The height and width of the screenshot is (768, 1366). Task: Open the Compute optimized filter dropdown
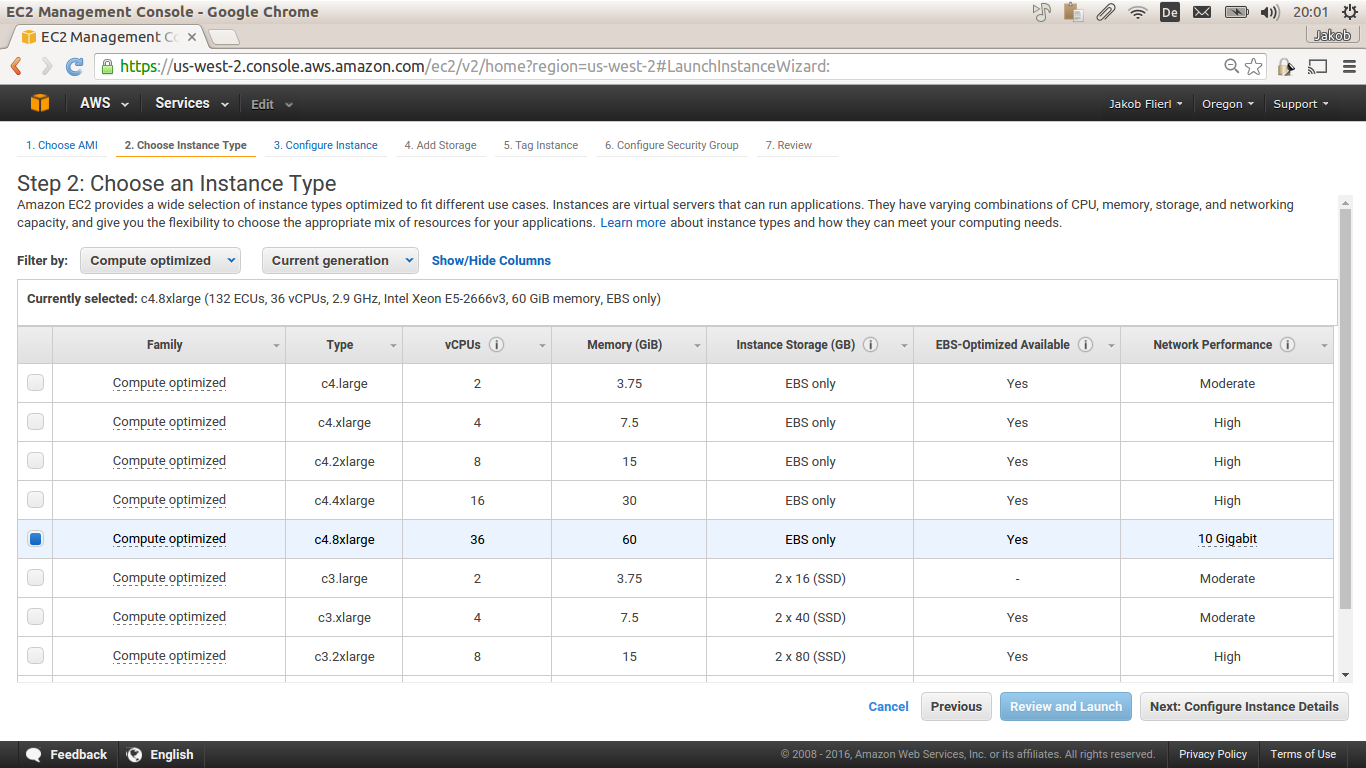tap(160, 260)
